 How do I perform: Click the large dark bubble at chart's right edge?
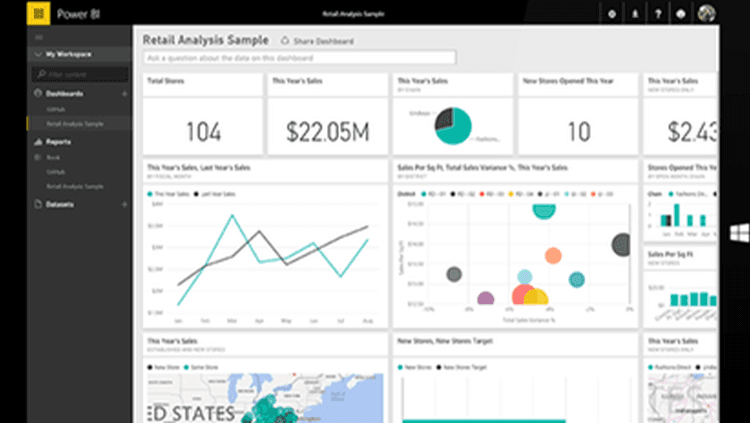coord(621,245)
